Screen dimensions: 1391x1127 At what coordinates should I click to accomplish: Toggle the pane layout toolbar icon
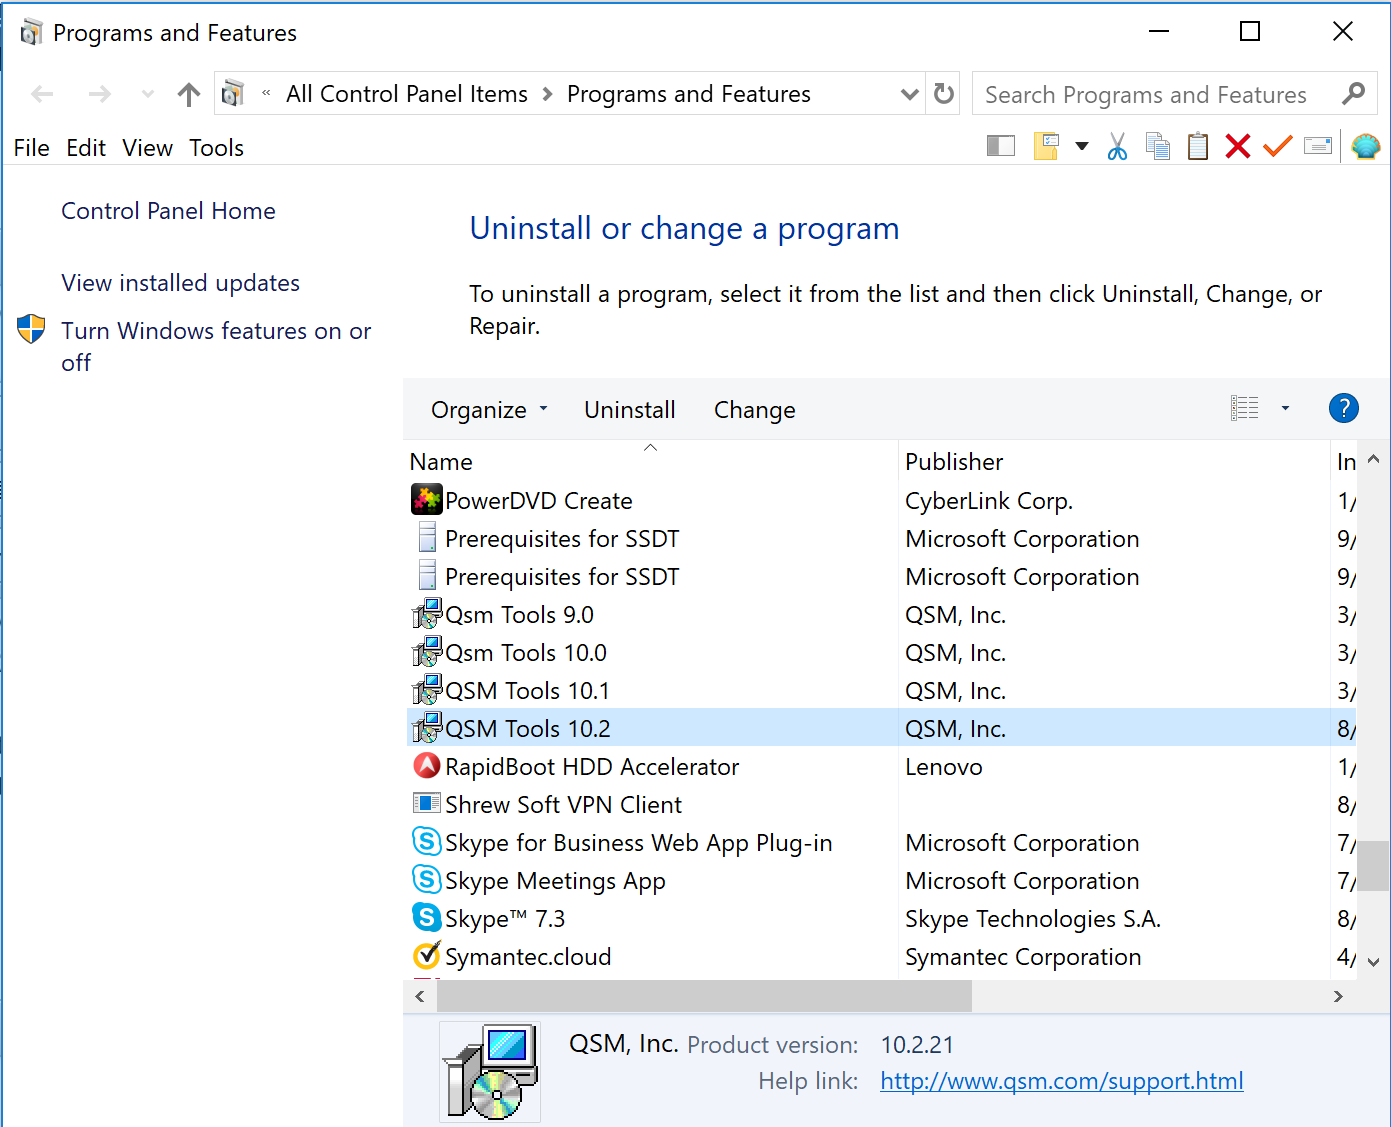pos(1000,147)
